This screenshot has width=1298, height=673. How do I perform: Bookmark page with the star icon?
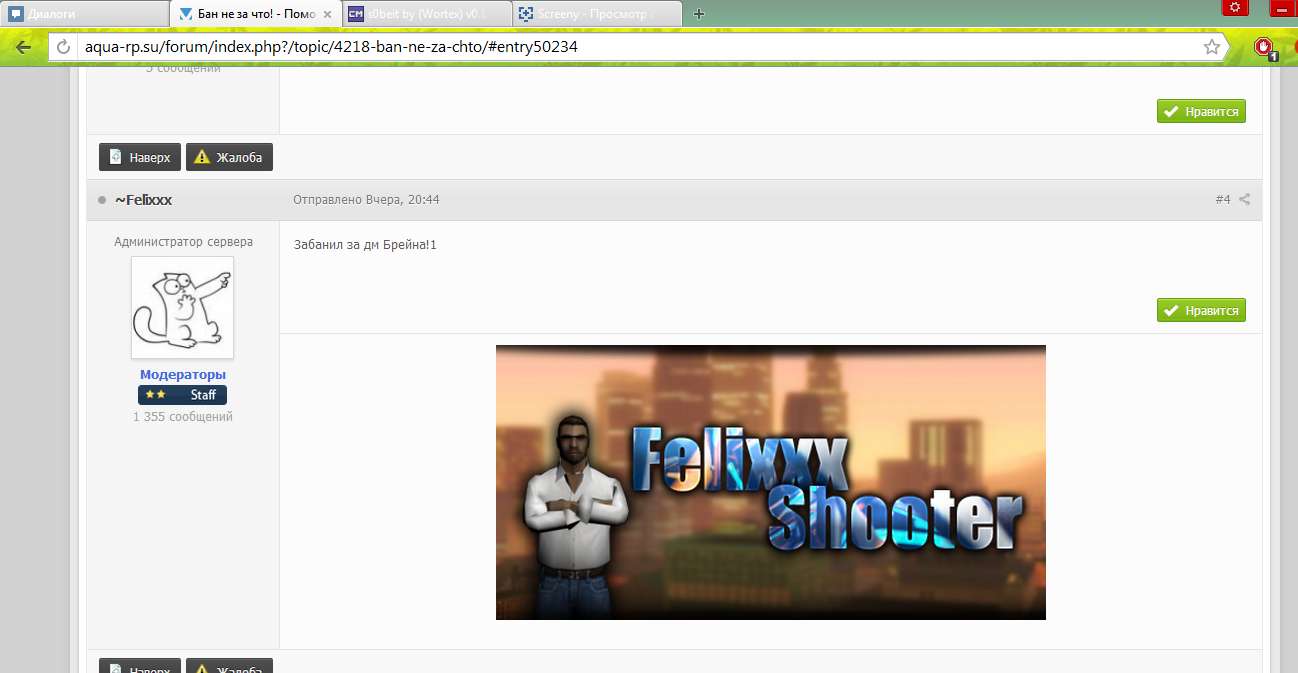pos(1211,47)
